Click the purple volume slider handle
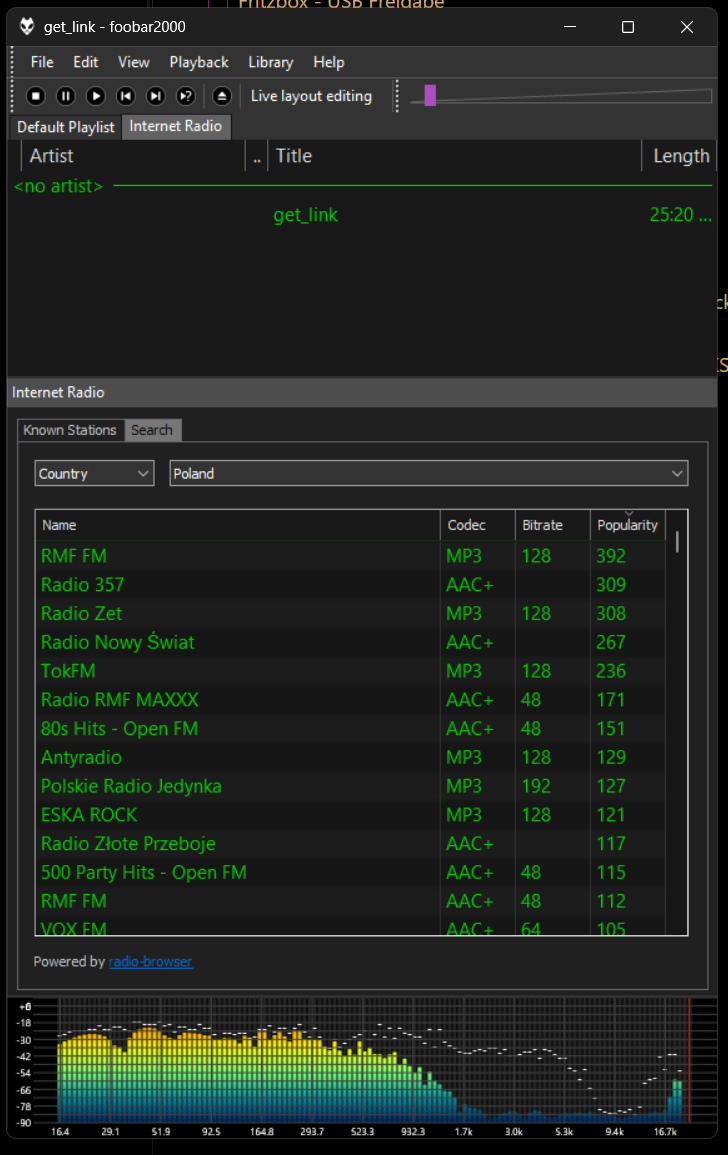728x1155 pixels. (x=430, y=96)
